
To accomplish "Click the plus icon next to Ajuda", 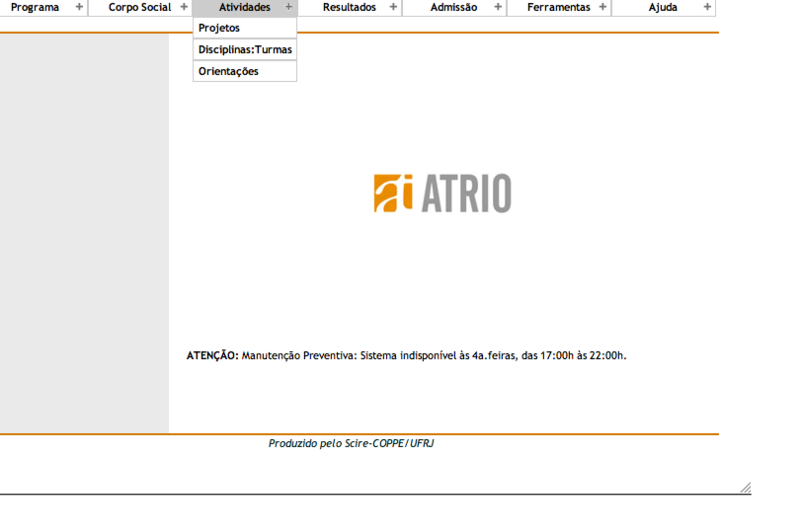I will pos(707,7).
